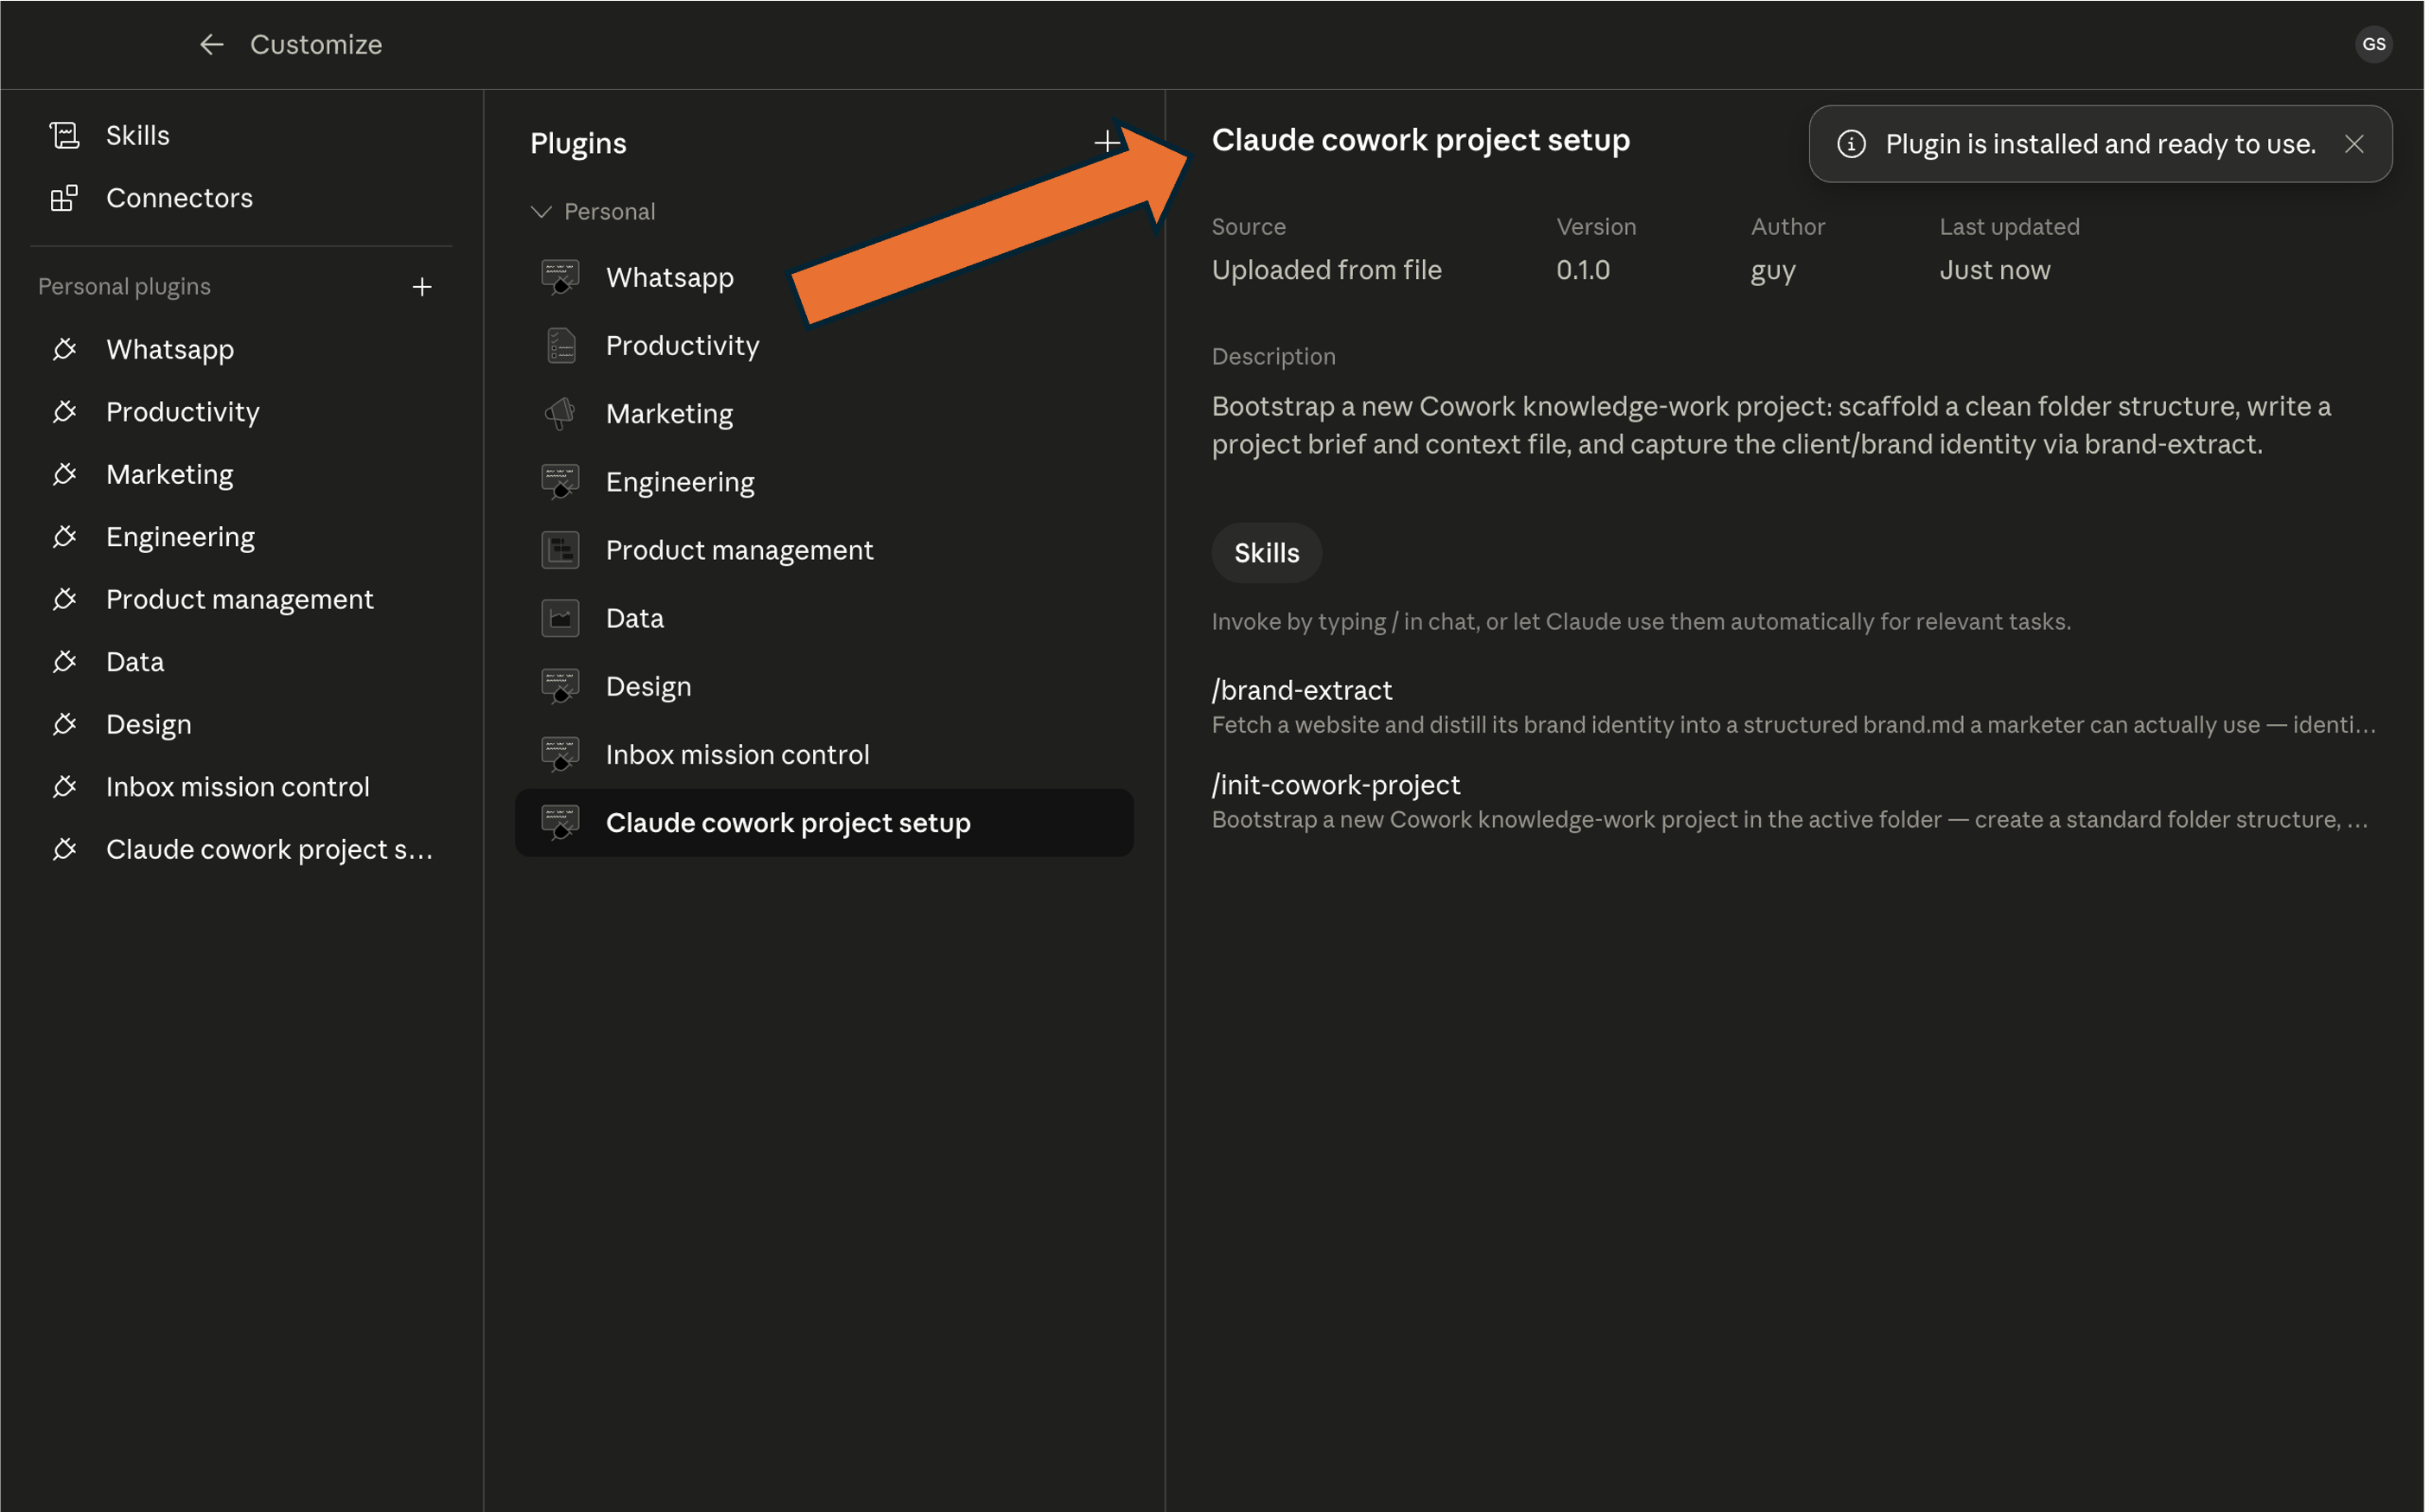Open the /brand-extract skill

(1301, 690)
